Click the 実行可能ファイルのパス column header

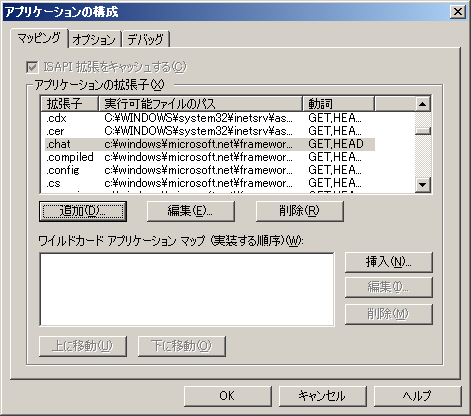(x=201, y=104)
